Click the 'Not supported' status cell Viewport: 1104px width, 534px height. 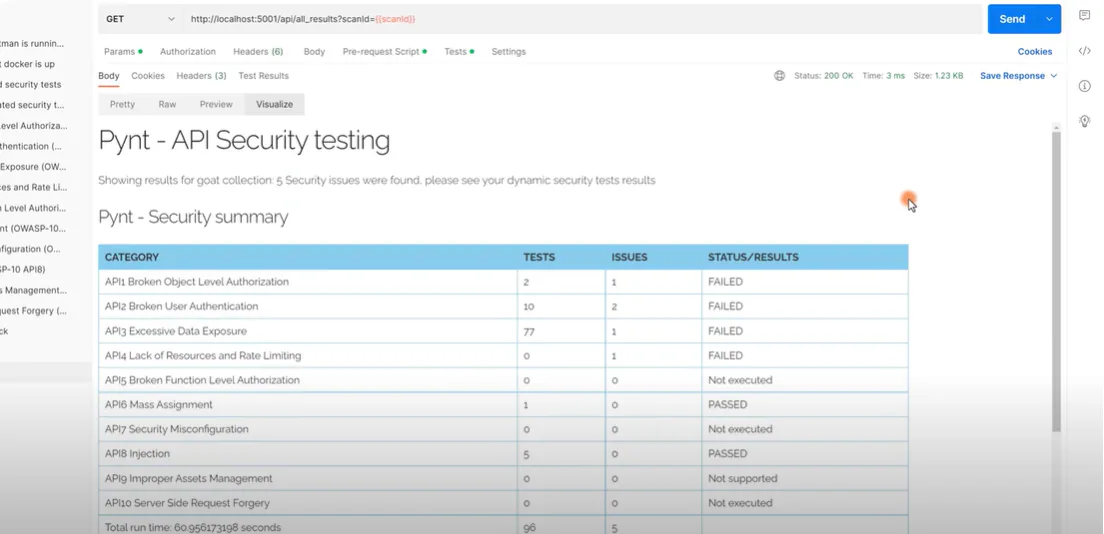(805, 478)
